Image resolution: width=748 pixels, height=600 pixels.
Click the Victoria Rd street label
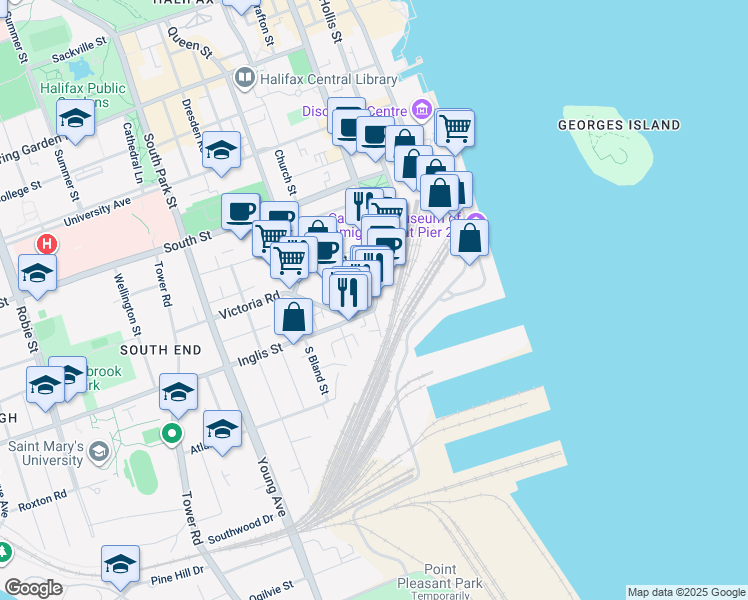click(249, 306)
